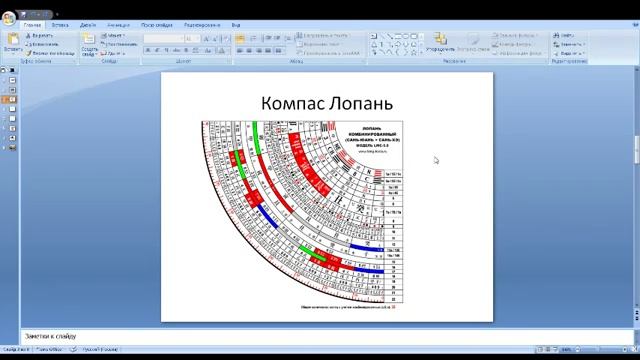Click the zoom out minus button
The image size is (640, 360).
(x=577, y=349)
